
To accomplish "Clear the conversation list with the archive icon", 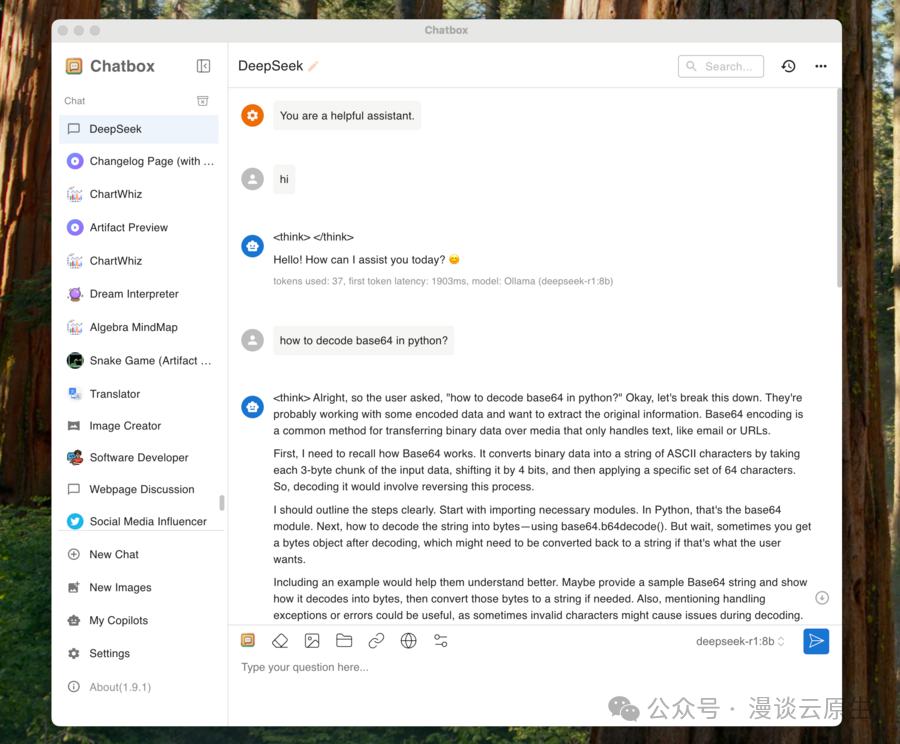I will (x=203, y=101).
